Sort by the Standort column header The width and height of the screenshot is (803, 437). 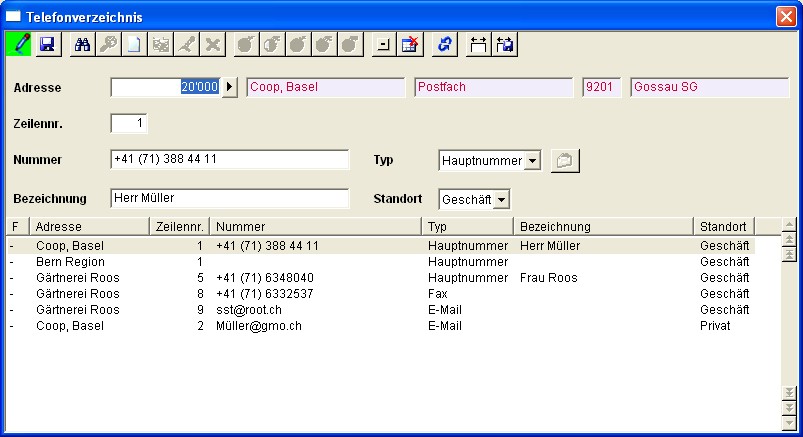pos(724,226)
